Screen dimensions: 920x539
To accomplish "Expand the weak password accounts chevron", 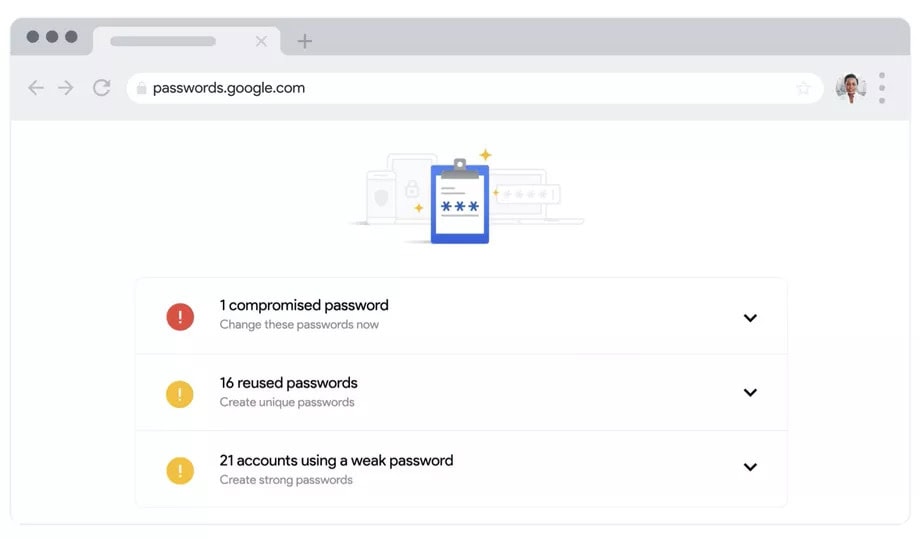I will pyautogui.click(x=750, y=467).
